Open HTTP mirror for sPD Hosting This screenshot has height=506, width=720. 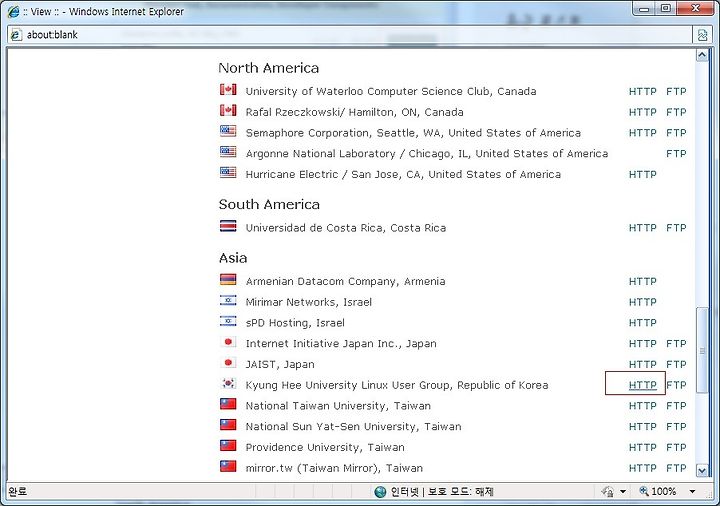(x=642, y=323)
